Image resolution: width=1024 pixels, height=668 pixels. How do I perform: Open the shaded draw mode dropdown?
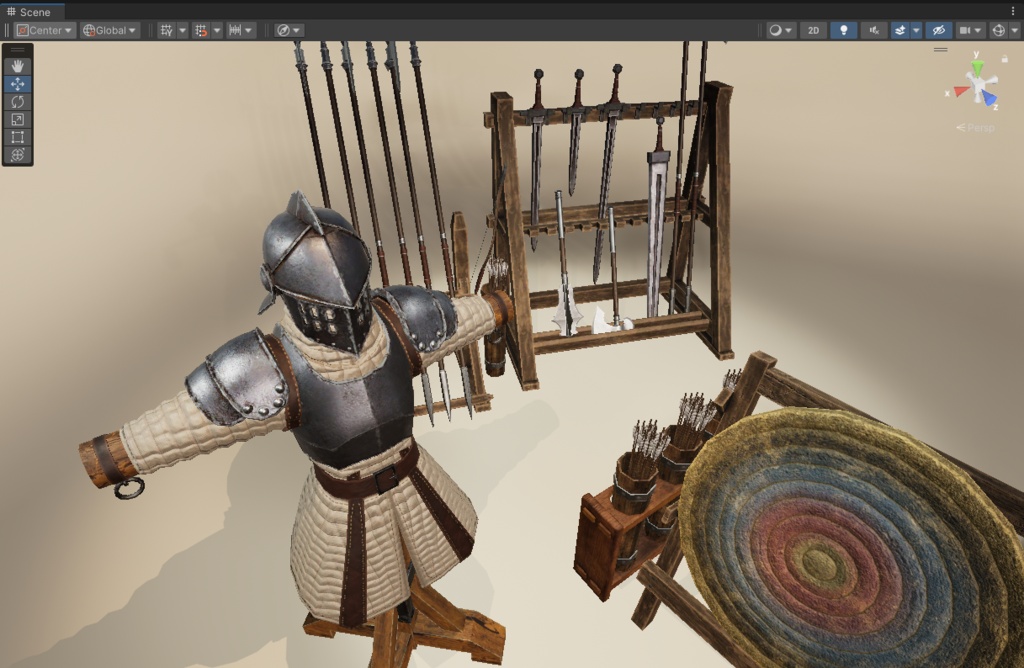(x=780, y=30)
